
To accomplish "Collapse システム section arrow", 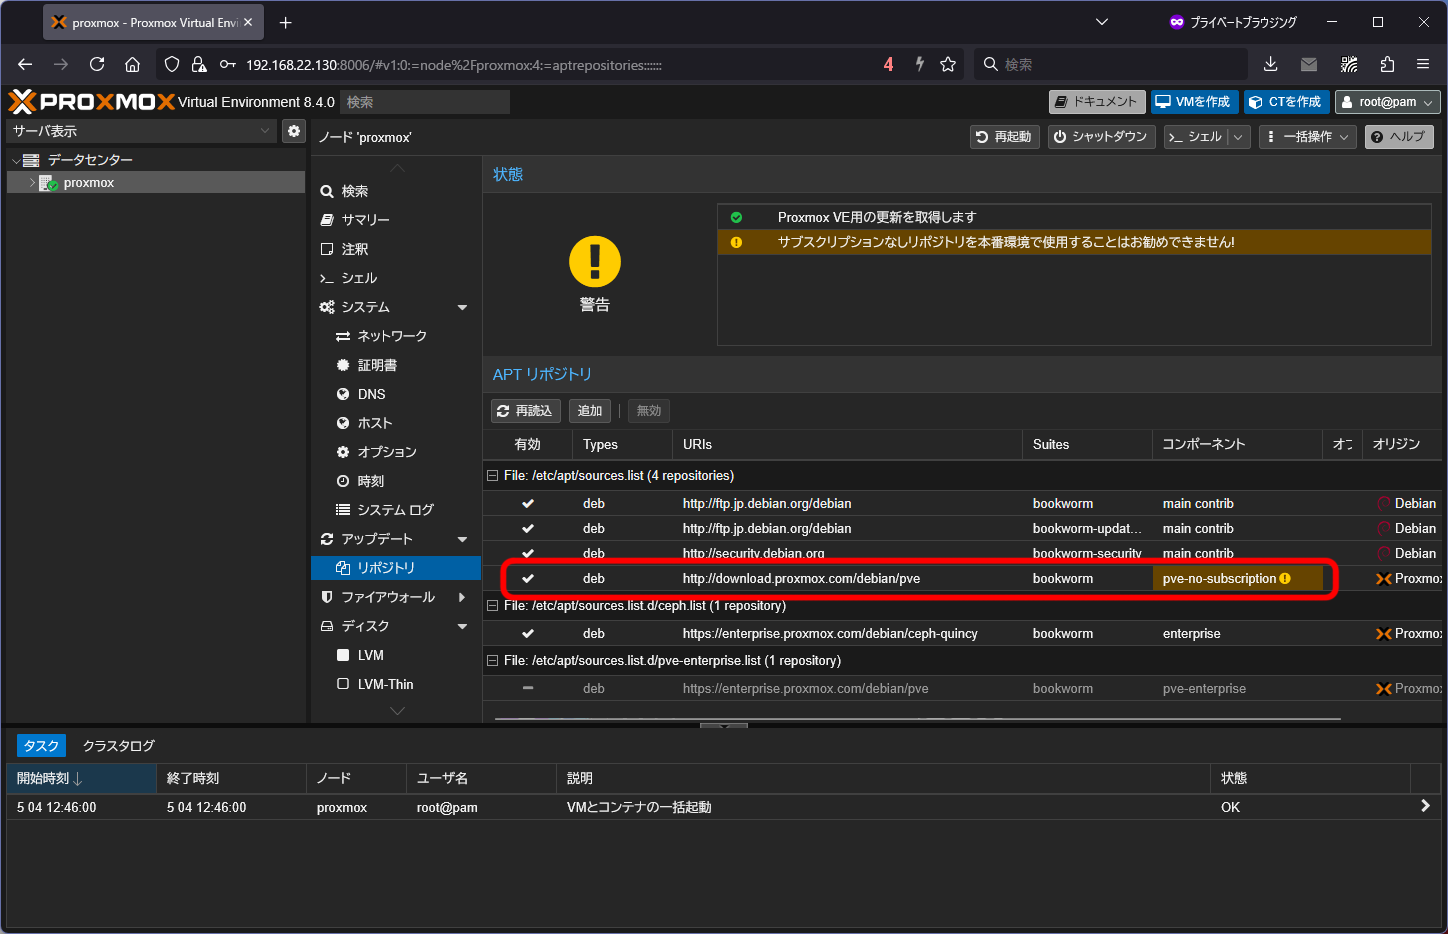I will click(462, 307).
